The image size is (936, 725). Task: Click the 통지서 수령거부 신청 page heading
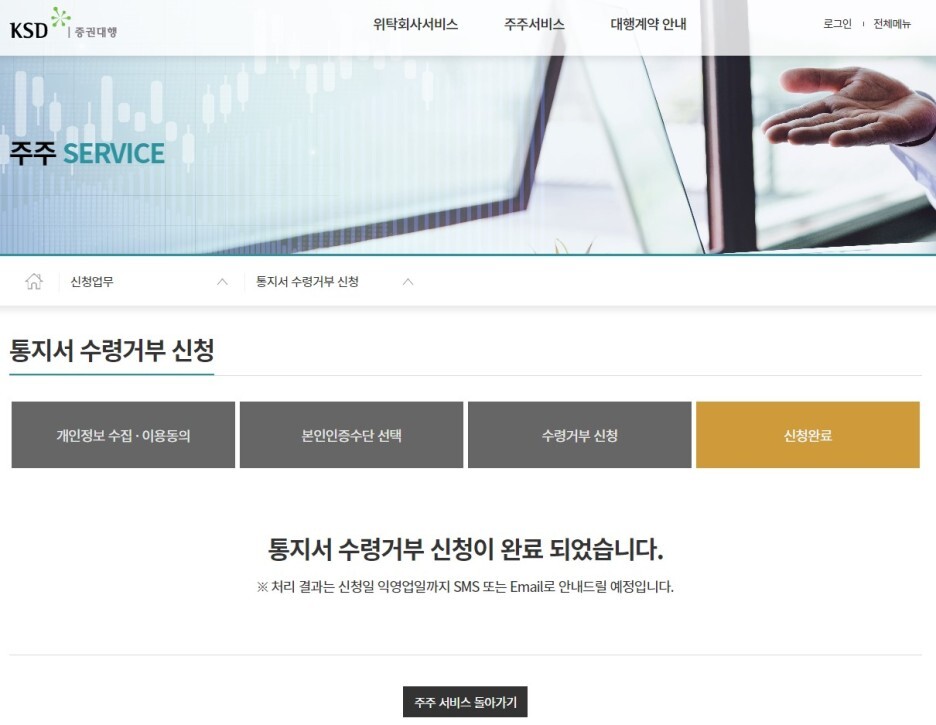pyautogui.click(x=112, y=350)
